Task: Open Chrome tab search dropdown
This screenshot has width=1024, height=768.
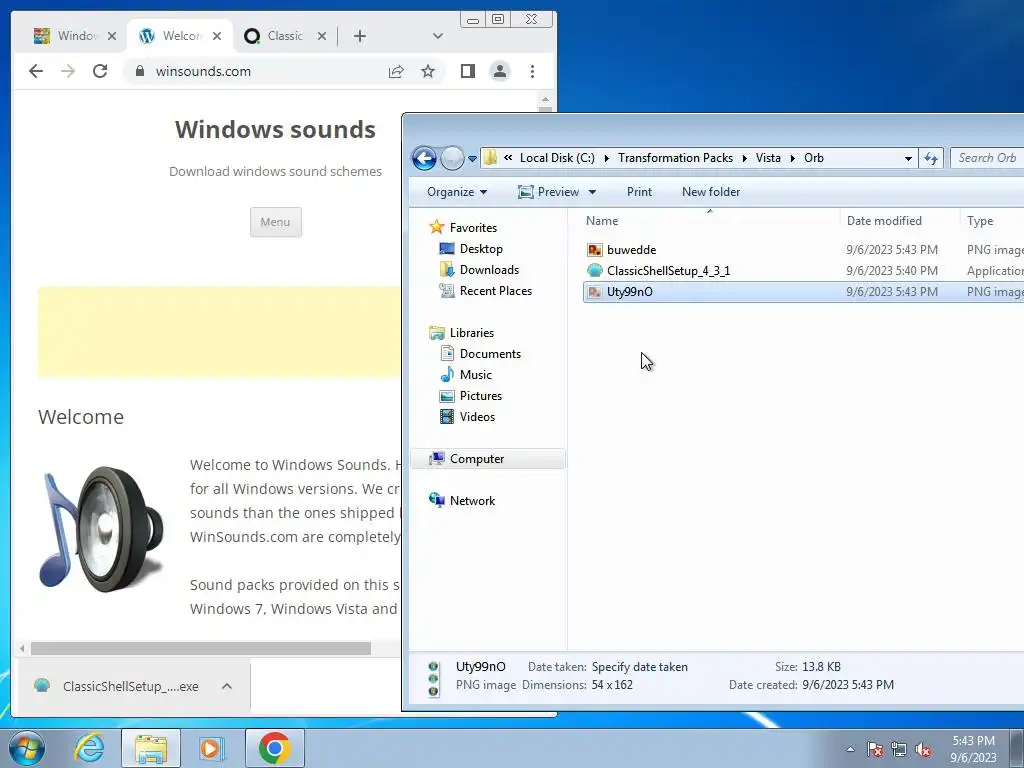Action: 438,36
